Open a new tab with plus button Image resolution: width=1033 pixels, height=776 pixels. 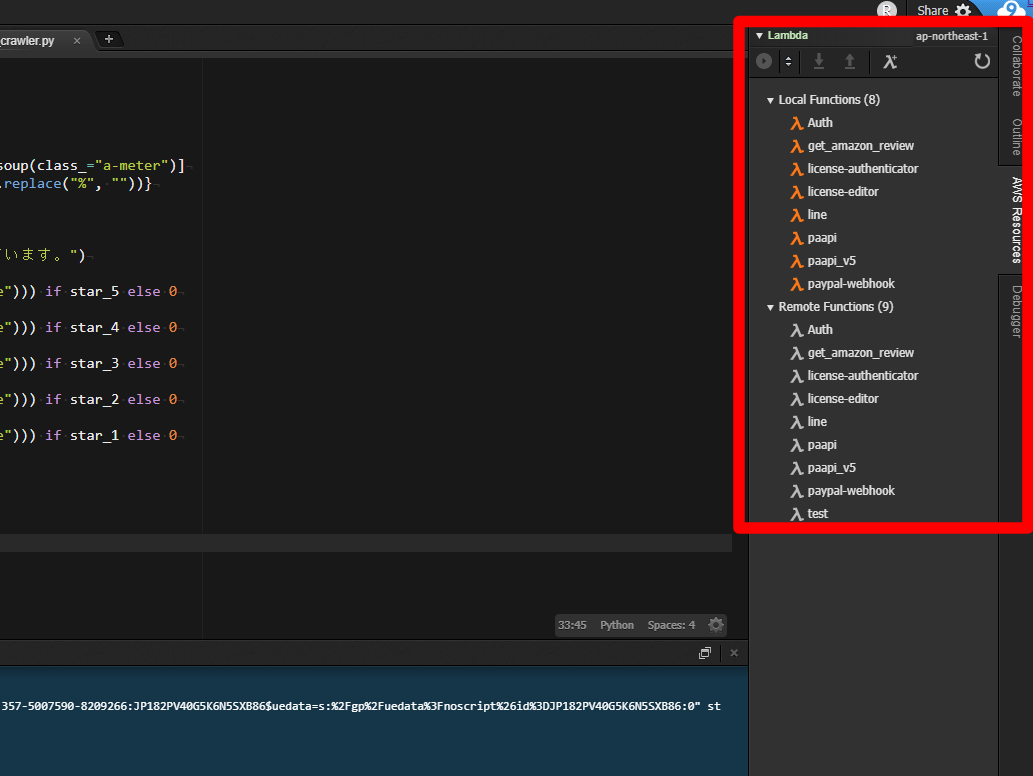109,40
